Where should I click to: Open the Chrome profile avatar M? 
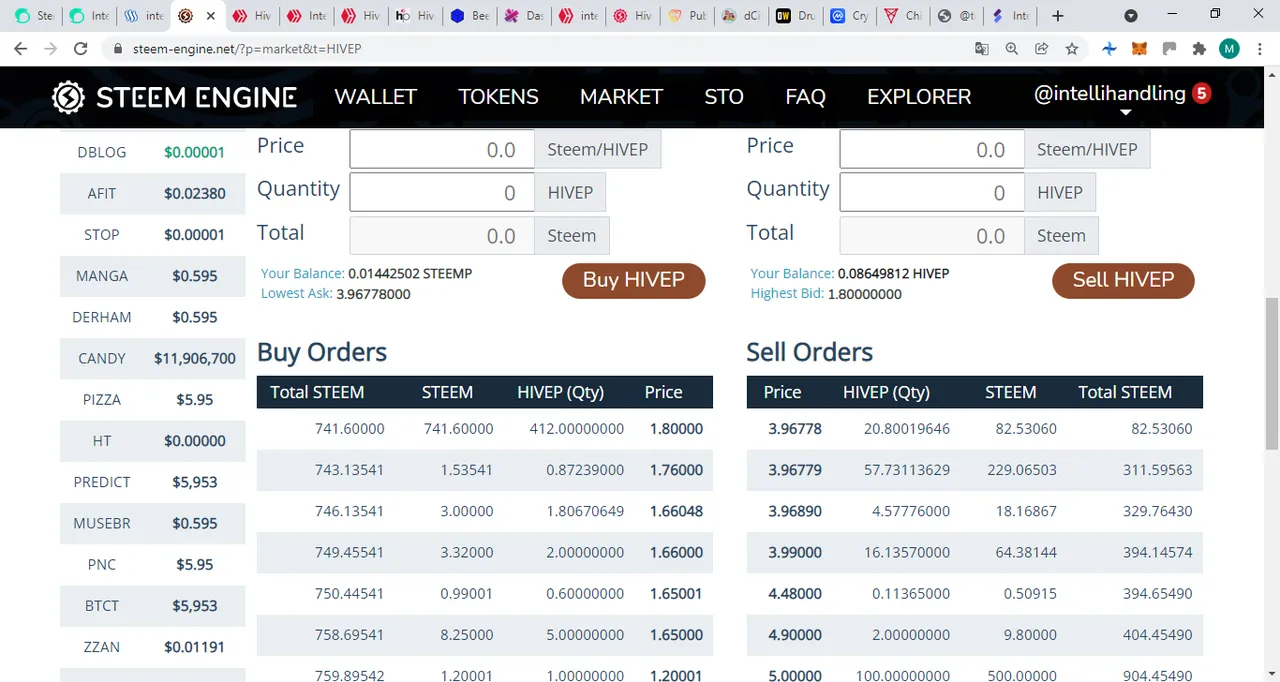pyautogui.click(x=1229, y=48)
